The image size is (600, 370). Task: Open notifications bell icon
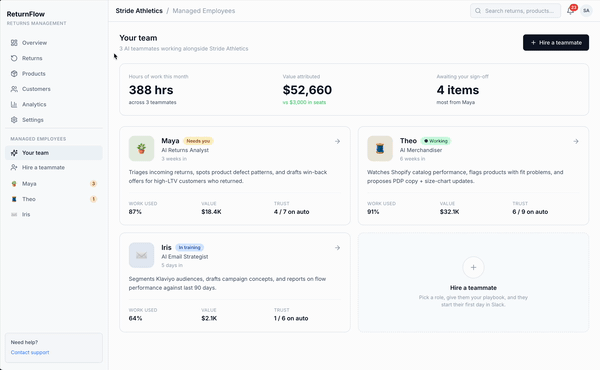point(571,11)
